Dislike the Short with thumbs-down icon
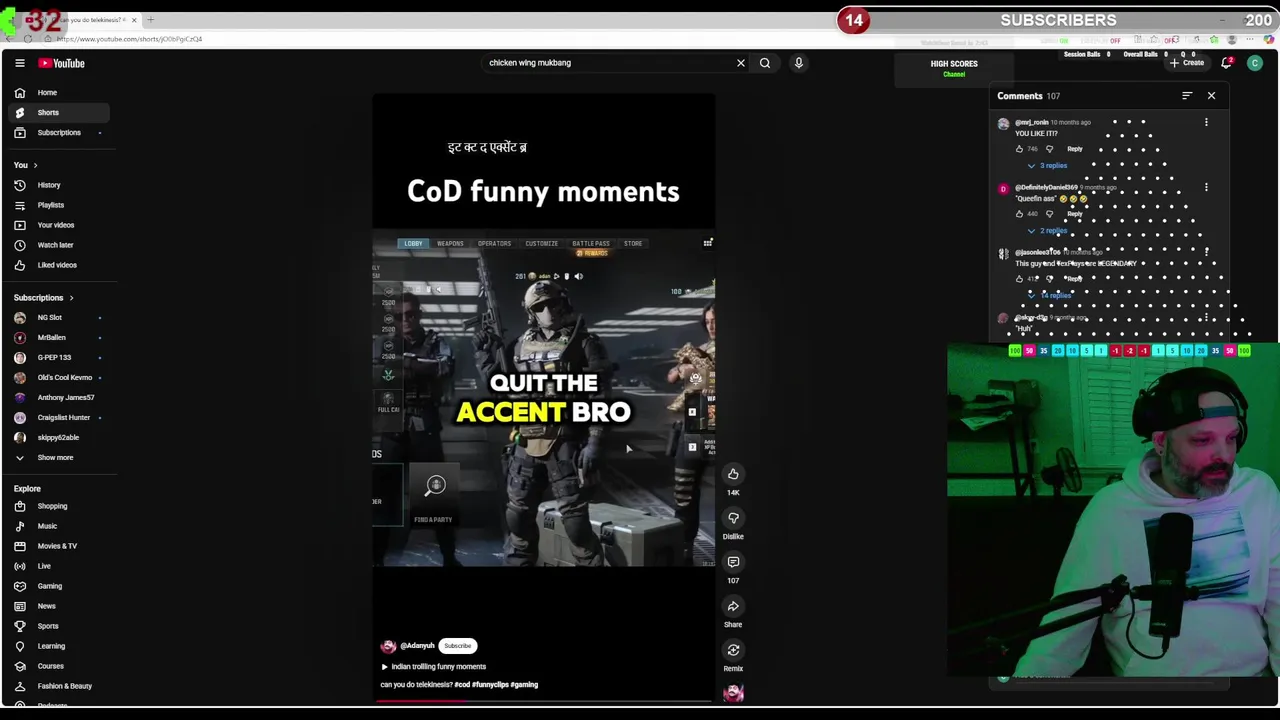Screen dimensions: 1280x720 pyautogui.click(x=733, y=518)
